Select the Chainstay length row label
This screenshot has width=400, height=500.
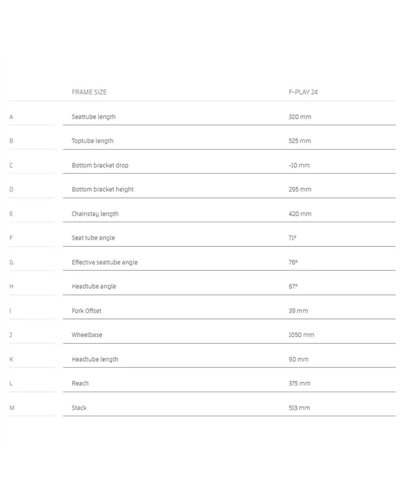pyautogui.click(x=95, y=214)
